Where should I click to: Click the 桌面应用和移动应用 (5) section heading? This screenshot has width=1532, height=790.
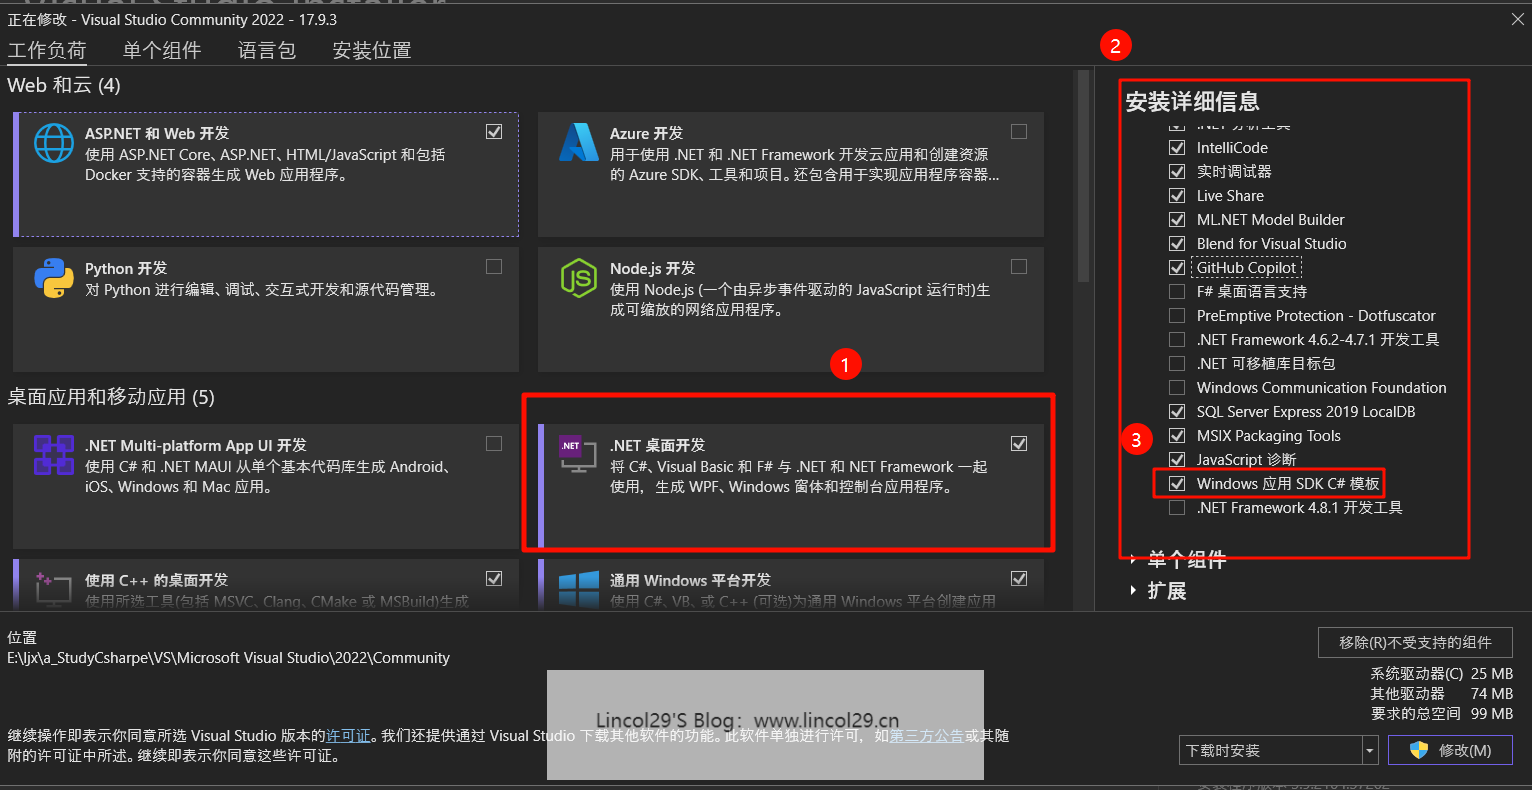point(111,397)
